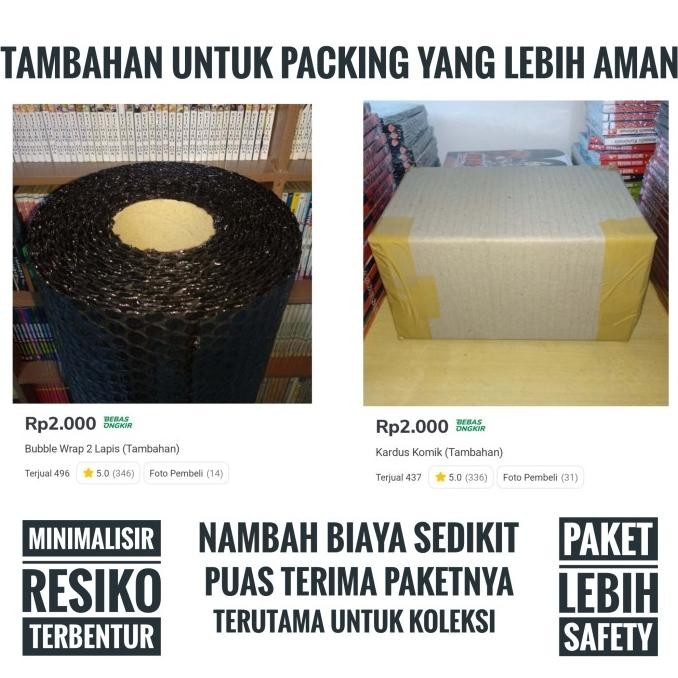
Task: Click the Minimalisir label block
Action: pos(92,538)
